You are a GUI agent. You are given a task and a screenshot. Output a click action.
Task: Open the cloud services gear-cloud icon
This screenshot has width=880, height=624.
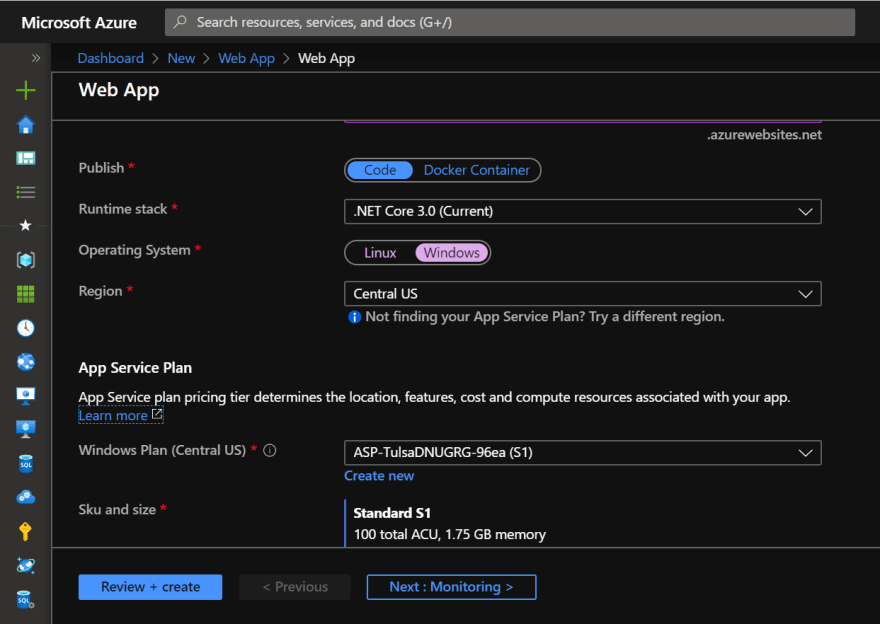(x=26, y=497)
